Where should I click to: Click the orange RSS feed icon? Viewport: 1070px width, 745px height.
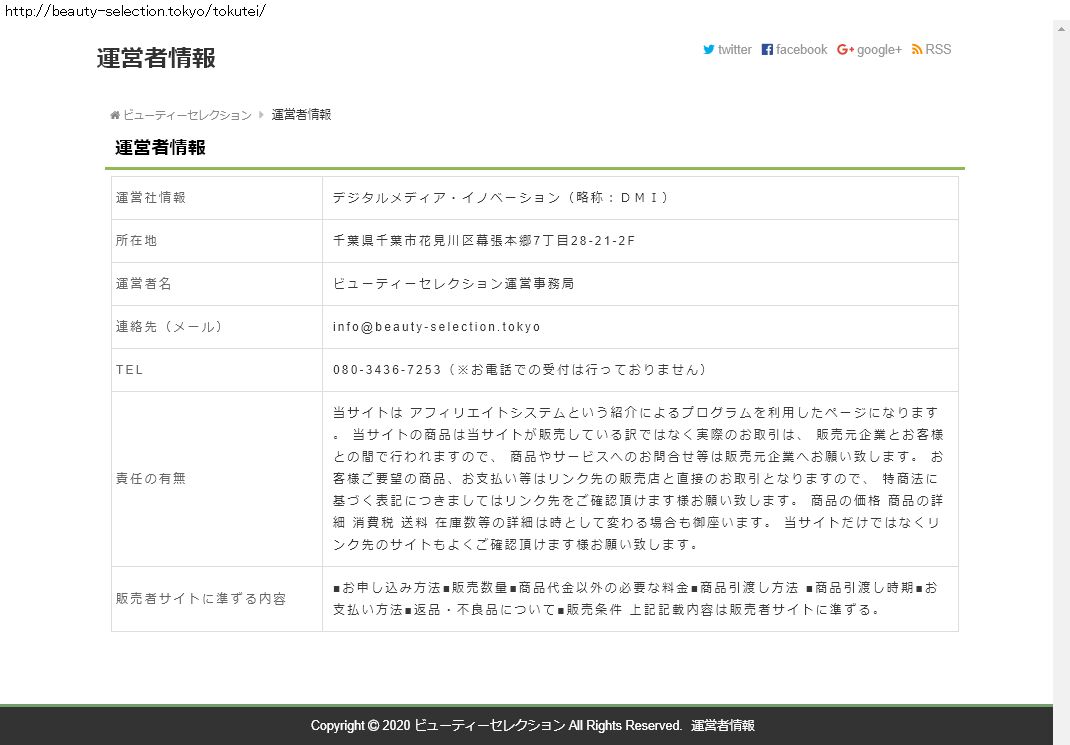point(917,49)
